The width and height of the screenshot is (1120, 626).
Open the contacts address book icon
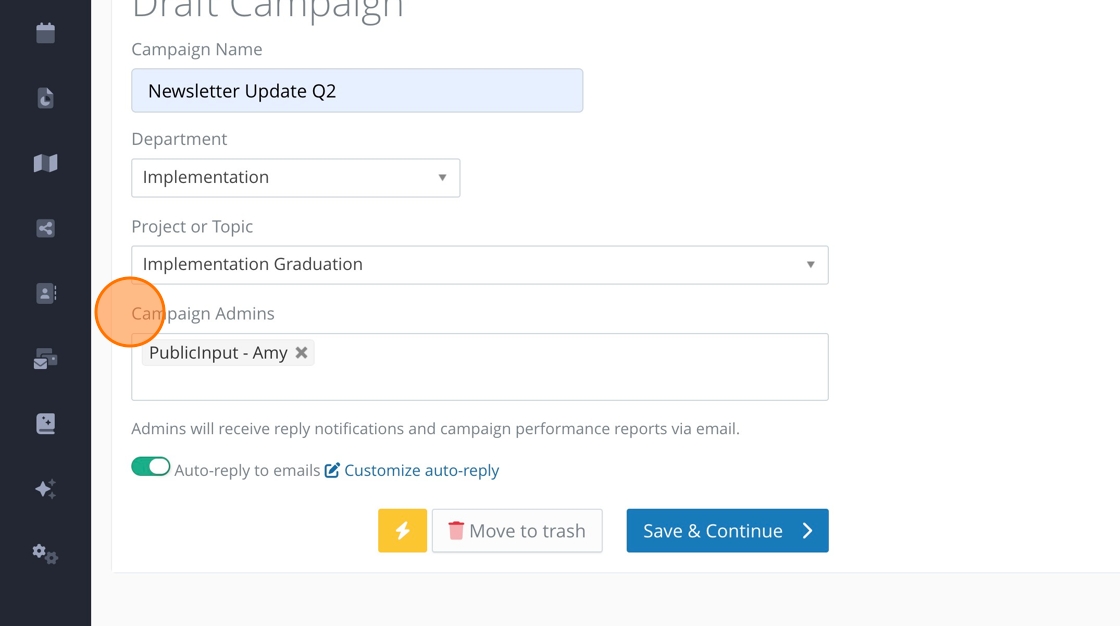(x=45, y=293)
